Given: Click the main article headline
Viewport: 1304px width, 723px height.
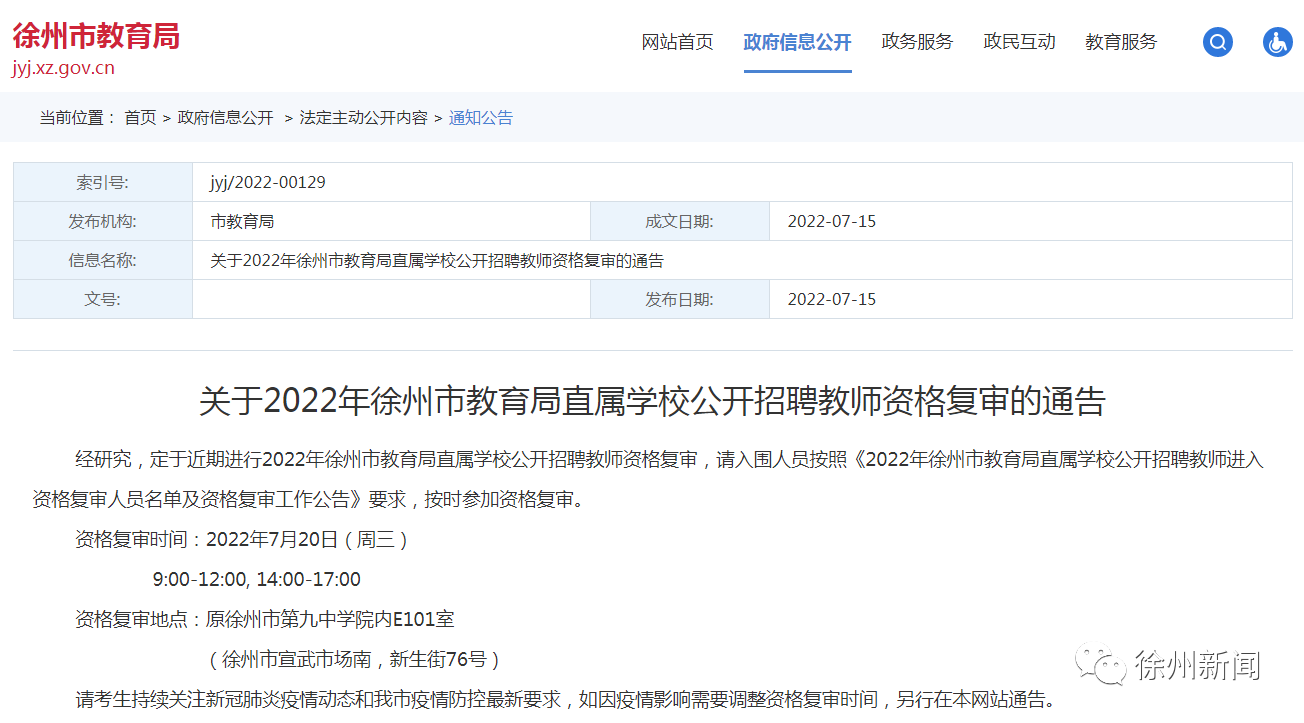Looking at the screenshot, I should 652,402.
